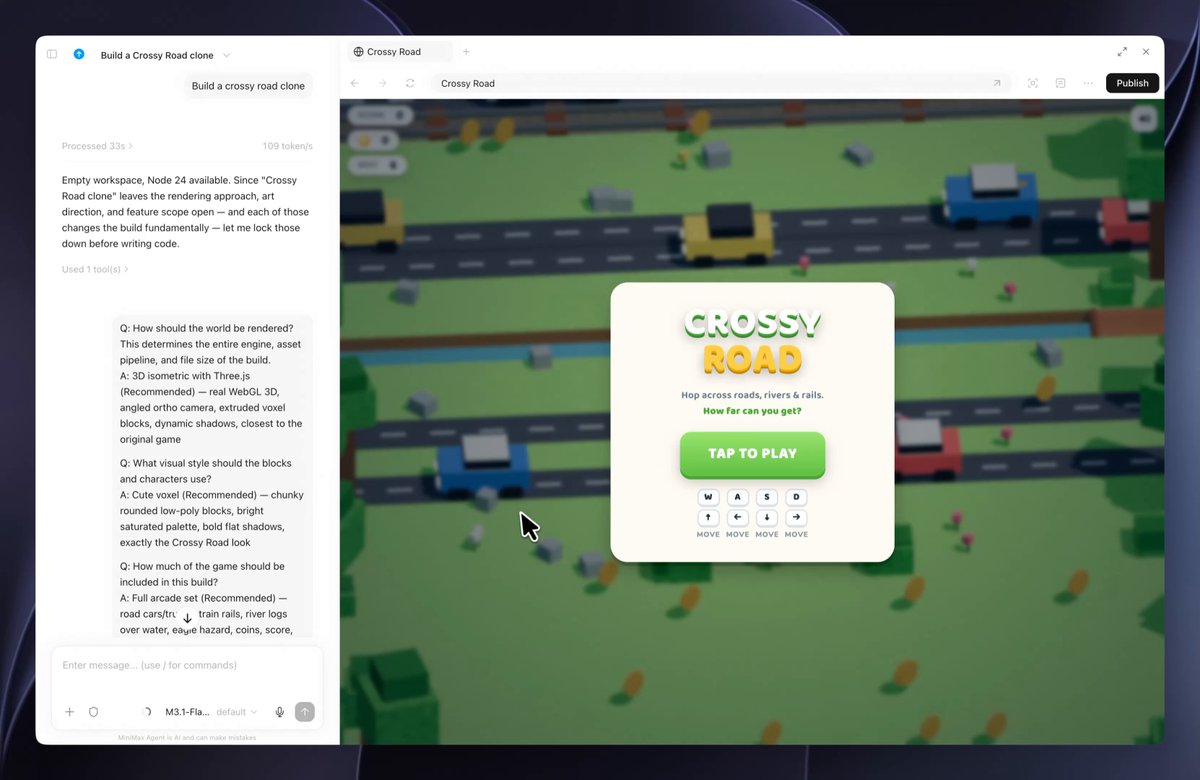Screen dimensions: 1200x780
Task: Open the M3.1-Fla... model selector
Action: (x=187, y=712)
